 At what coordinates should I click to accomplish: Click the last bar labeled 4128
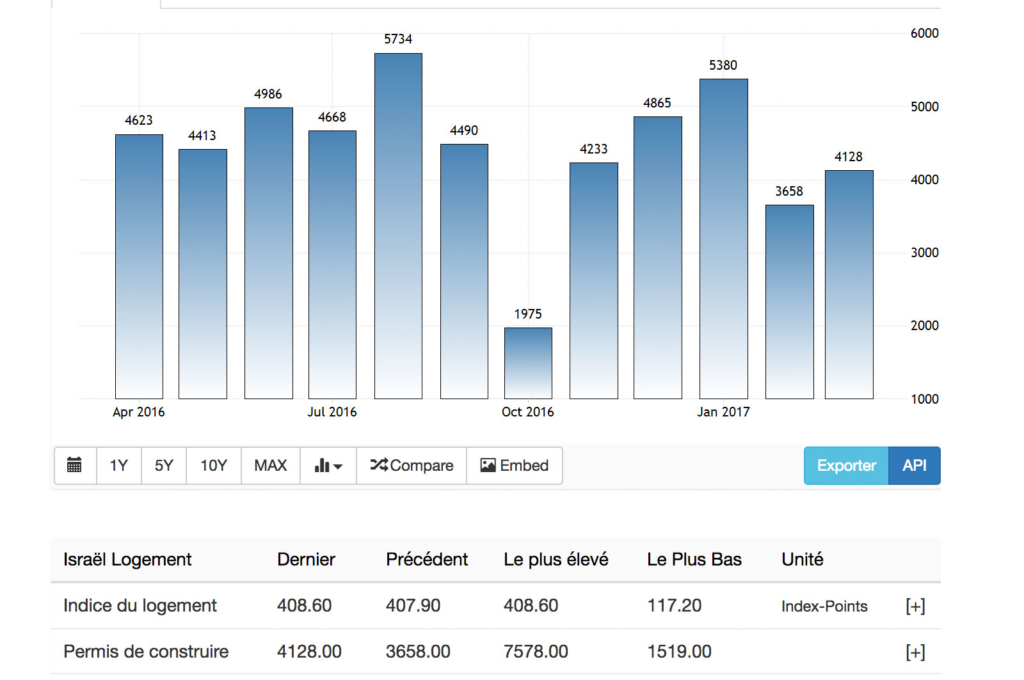click(x=849, y=284)
